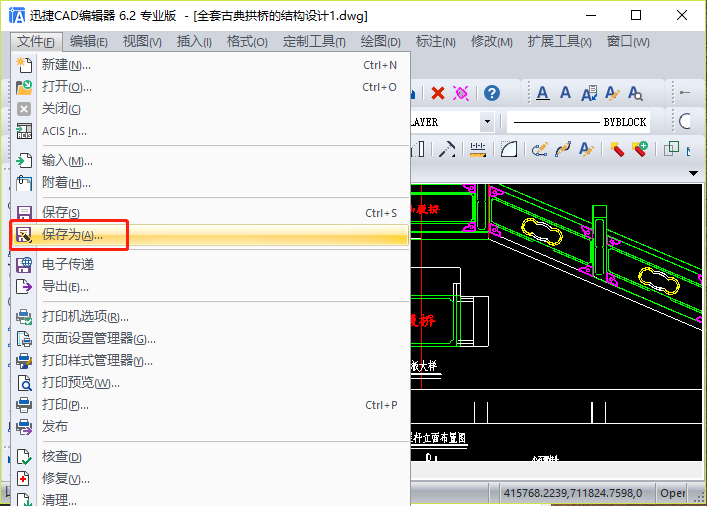Expand the toolbar overflow arrow at right edge
This screenshot has height=506, width=707.
pos(692,172)
